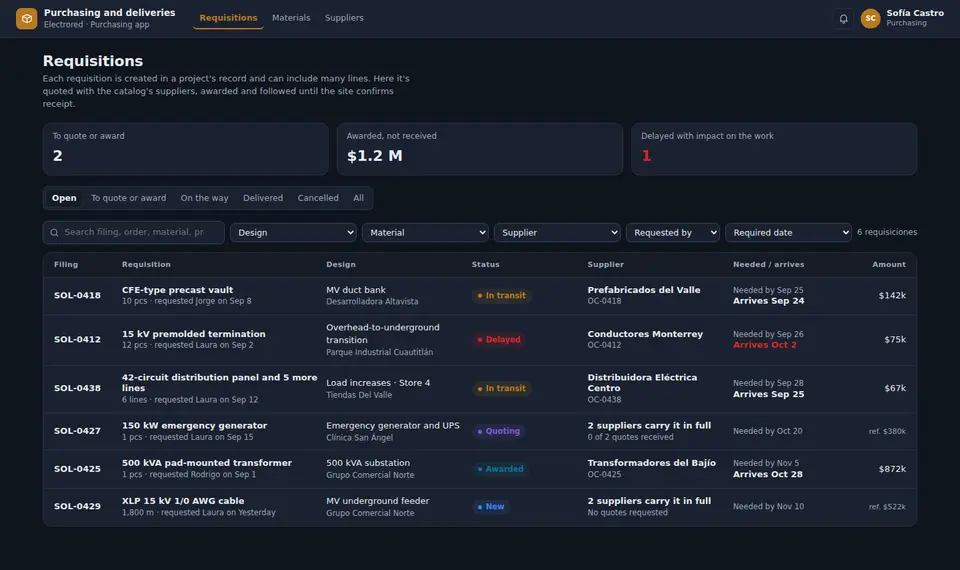Select the All filter tab
960x570 pixels.
tap(358, 198)
